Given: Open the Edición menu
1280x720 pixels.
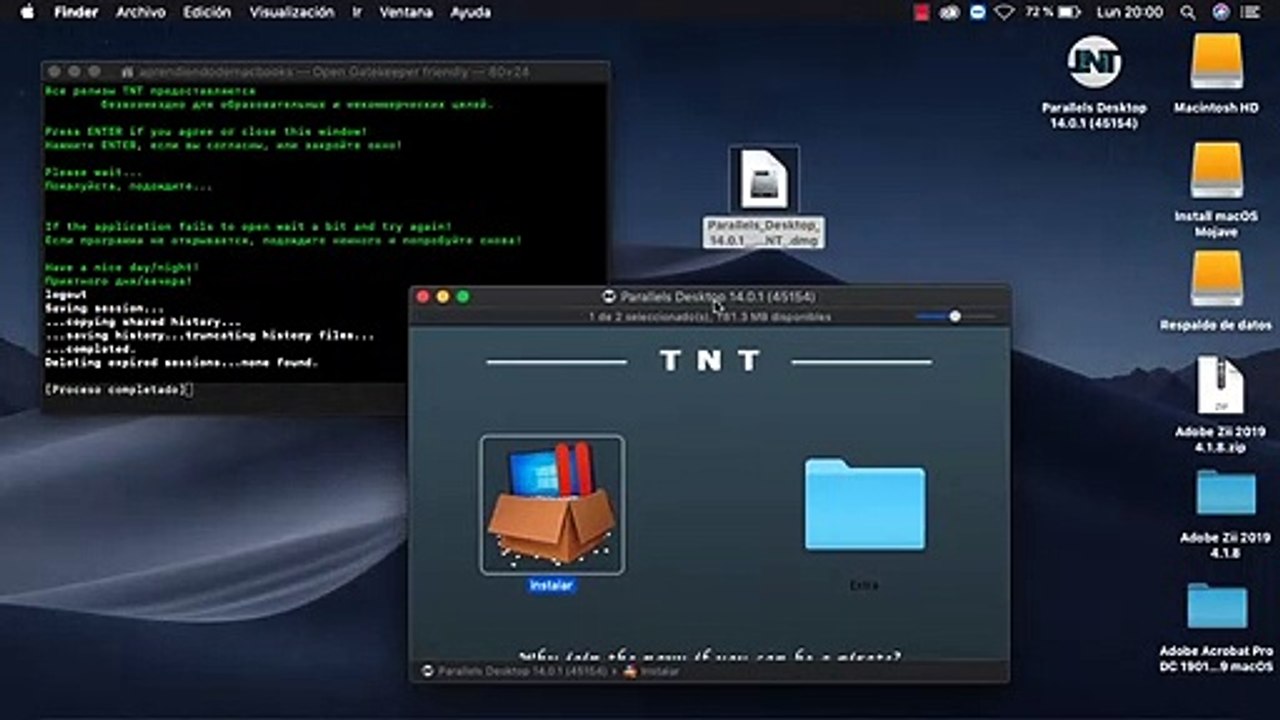Looking at the screenshot, I should (207, 12).
